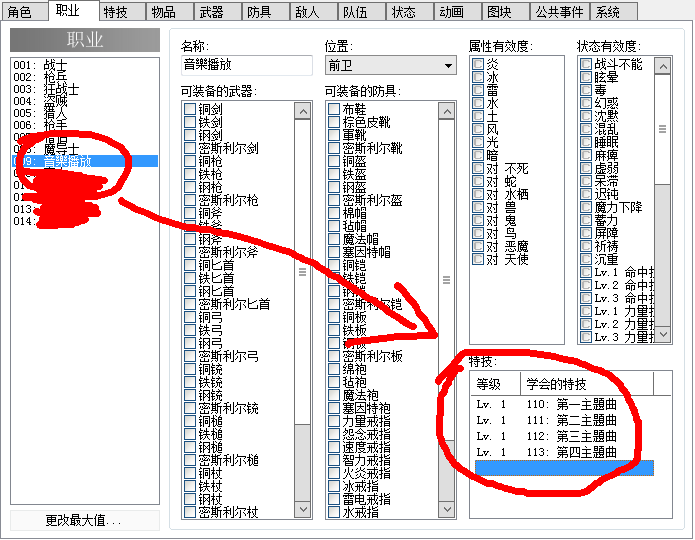
Task: Toggle the 雷 element efficiency box
Action: click(x=478, y=90)
